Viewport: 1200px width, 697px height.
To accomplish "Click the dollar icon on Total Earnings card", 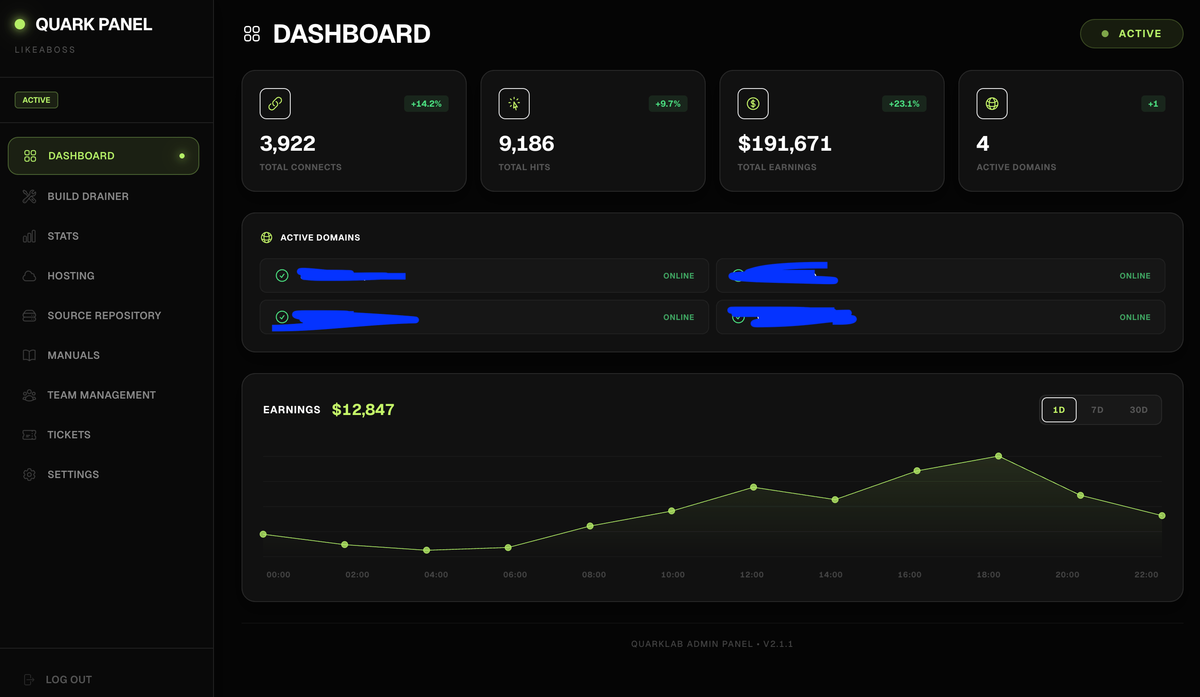I will pos(753,103).
